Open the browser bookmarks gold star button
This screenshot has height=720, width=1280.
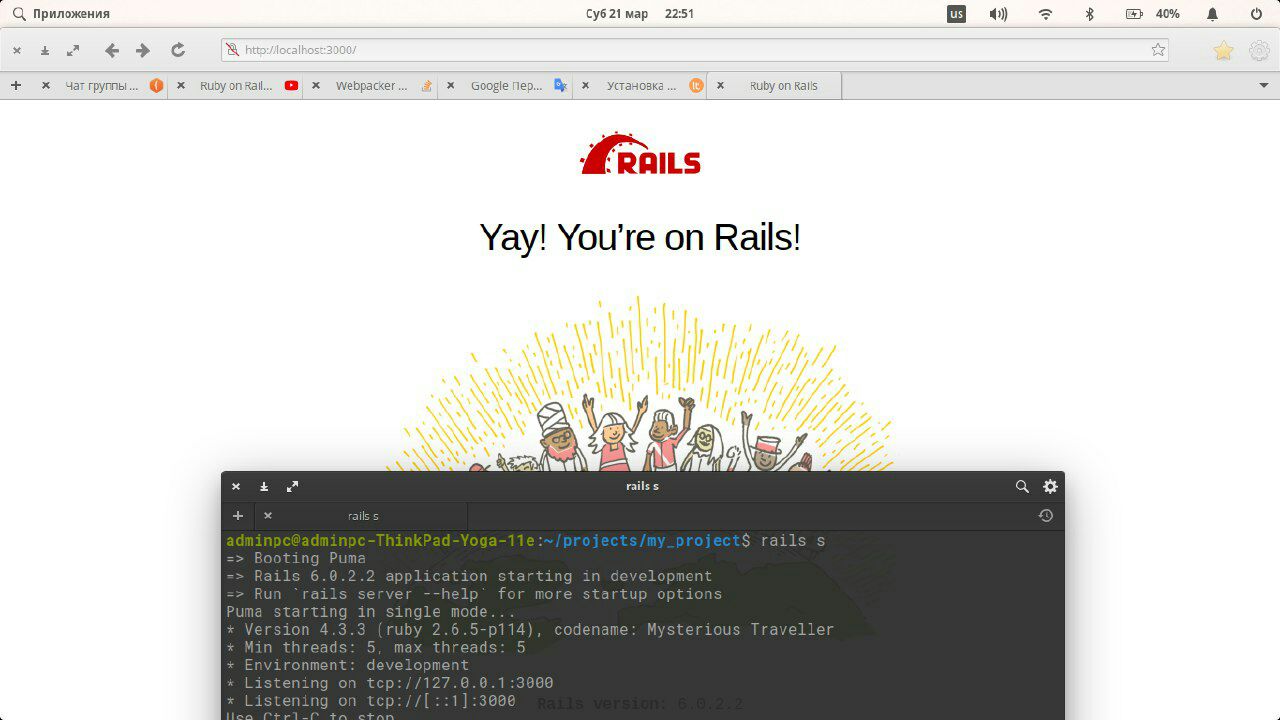tap(1223, 51)
